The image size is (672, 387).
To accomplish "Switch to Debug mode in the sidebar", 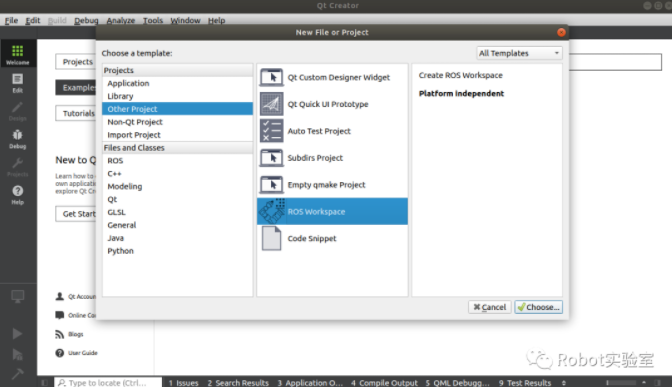I will click(18, 139).
